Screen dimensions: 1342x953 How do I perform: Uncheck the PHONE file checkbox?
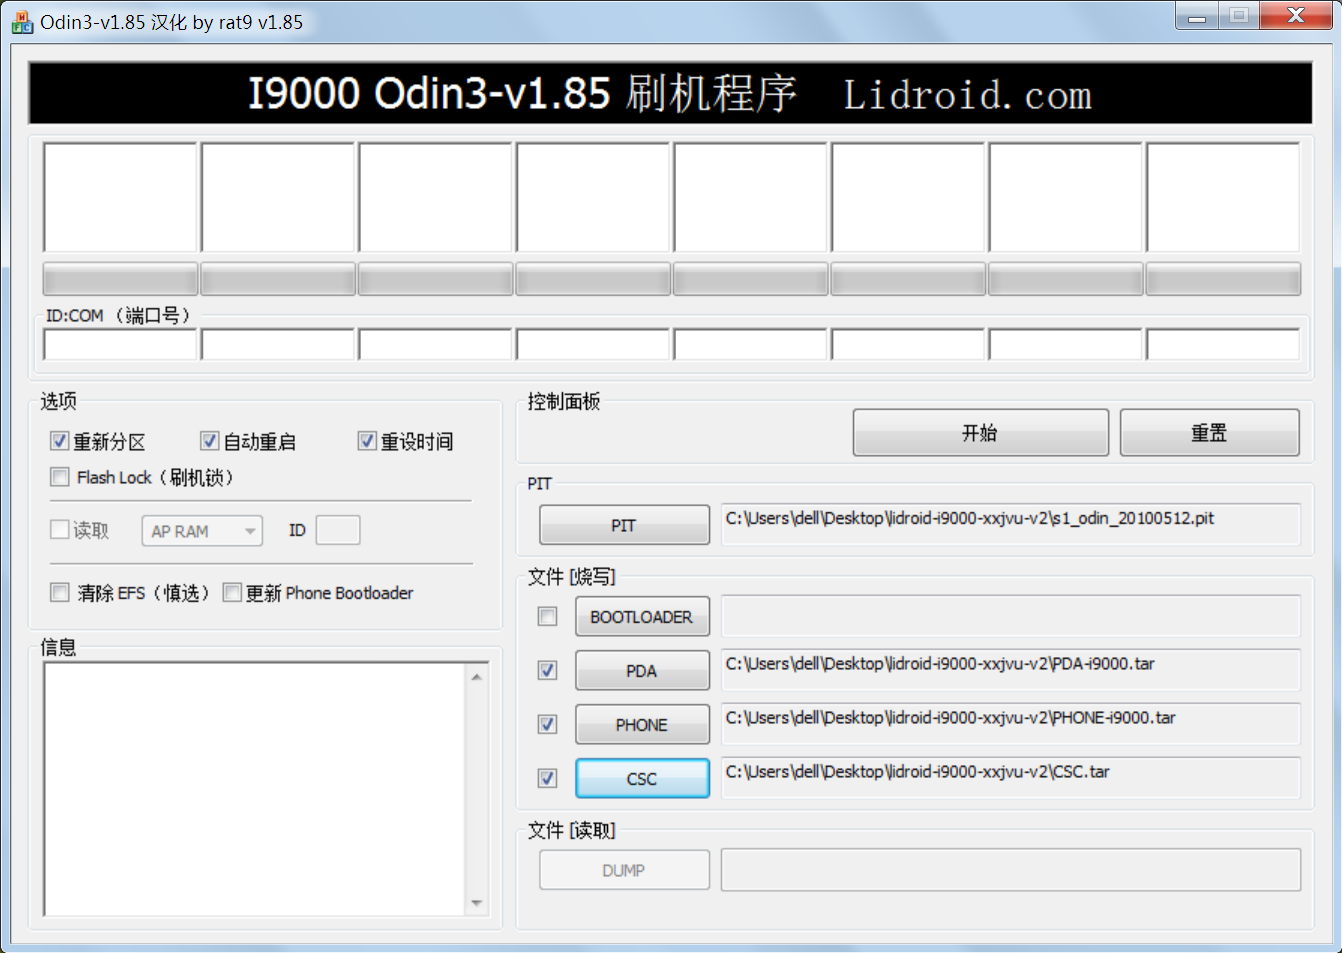click(x=548, y=724)
